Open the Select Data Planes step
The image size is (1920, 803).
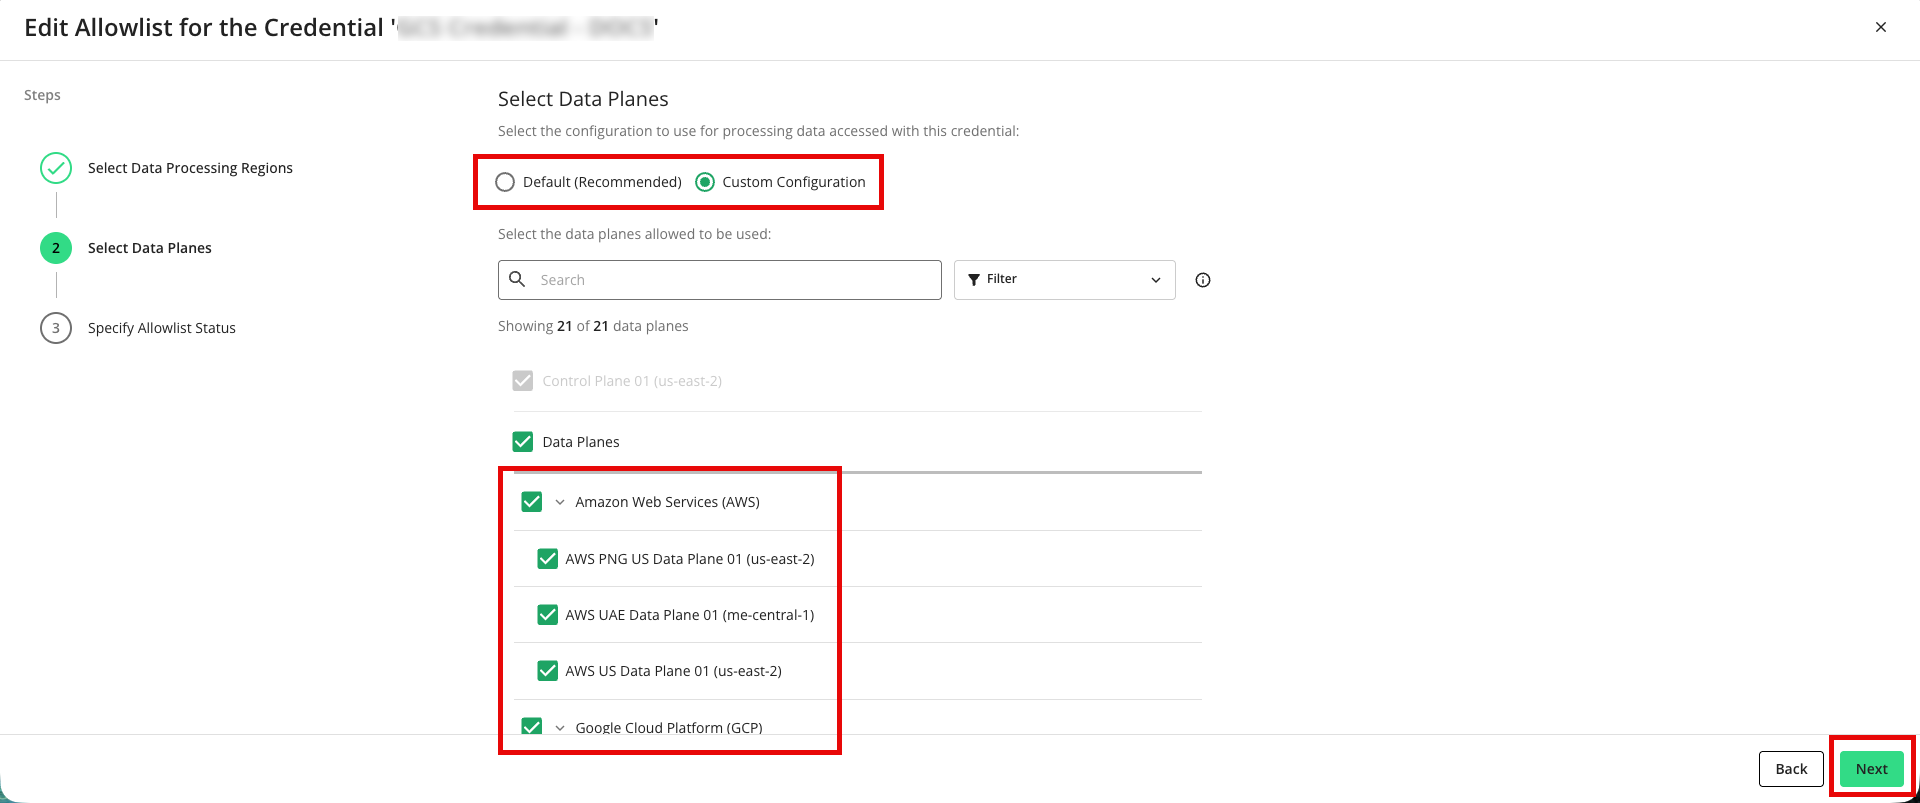pos(150,248)
